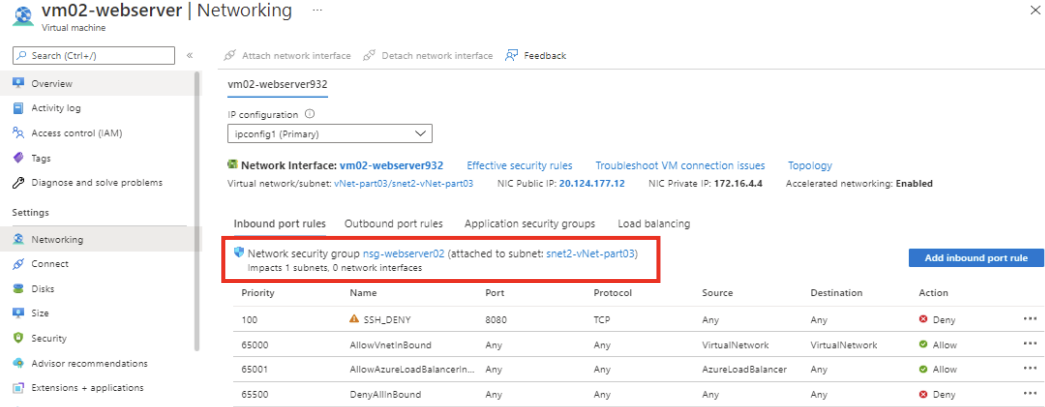This screenshot has width=1045, height=407.
Task: Click the Activity log icon
Action: [19, 108]
